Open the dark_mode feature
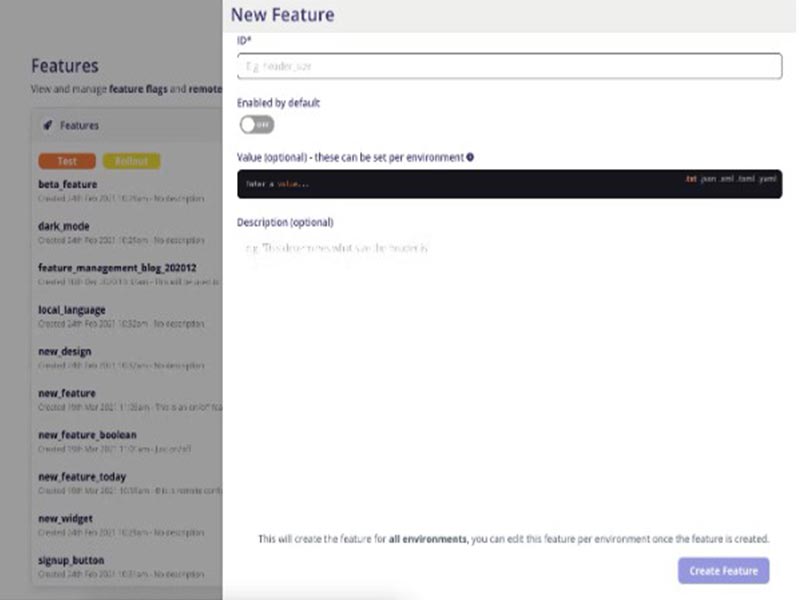Viewport: 800px width, 600px height. (63, 226)
